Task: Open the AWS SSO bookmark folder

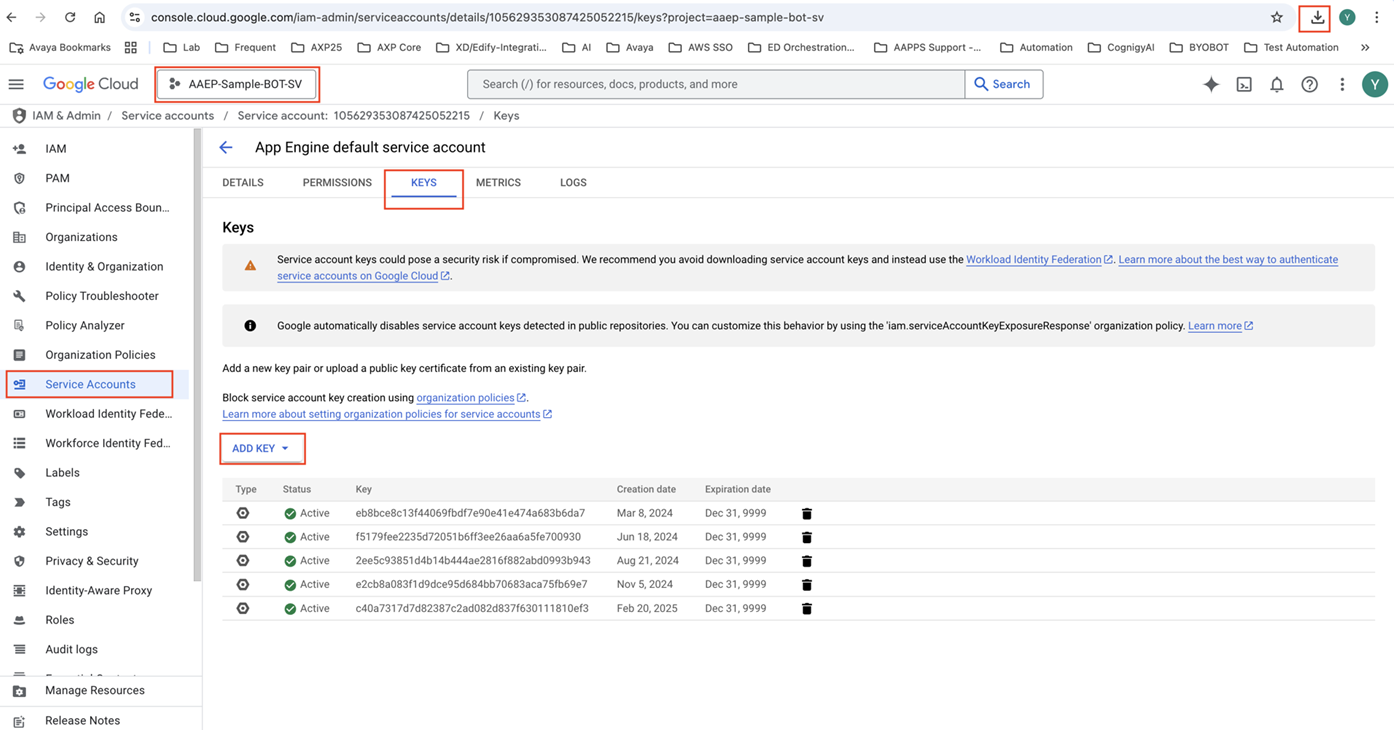Action: [x=700, y=47]
